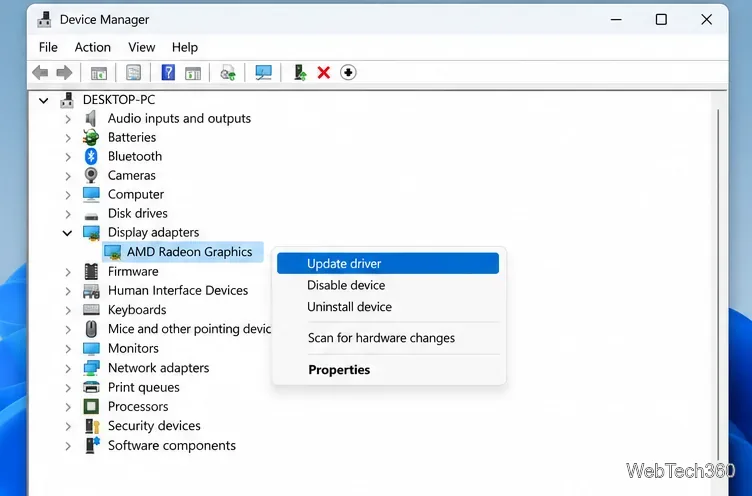The height and width of the screenshot is (496, 752).
Task: Click the Forward arrow toolbar icon
Action: (x=64, y=73)
